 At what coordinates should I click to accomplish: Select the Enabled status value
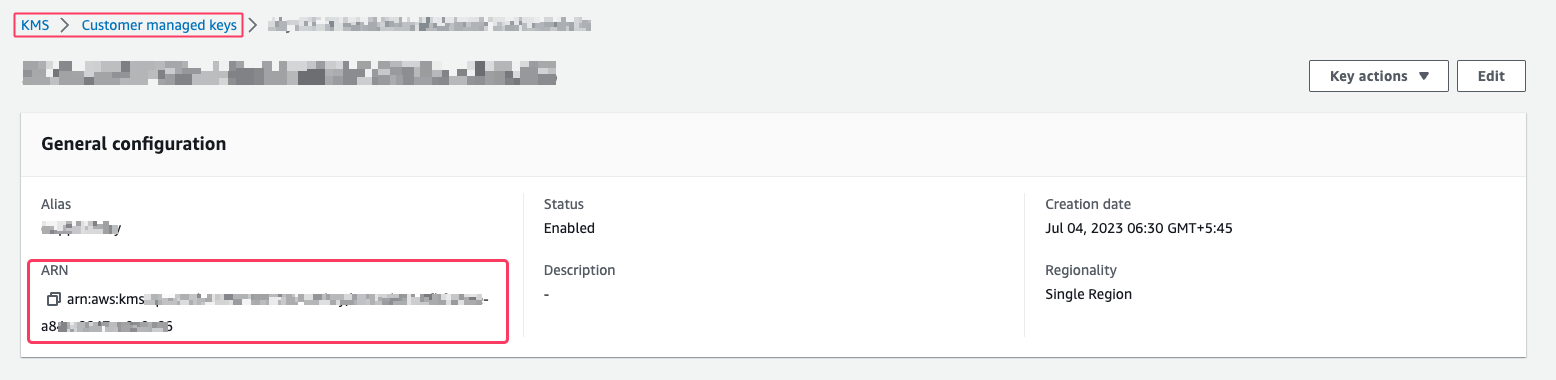(569, 228)
